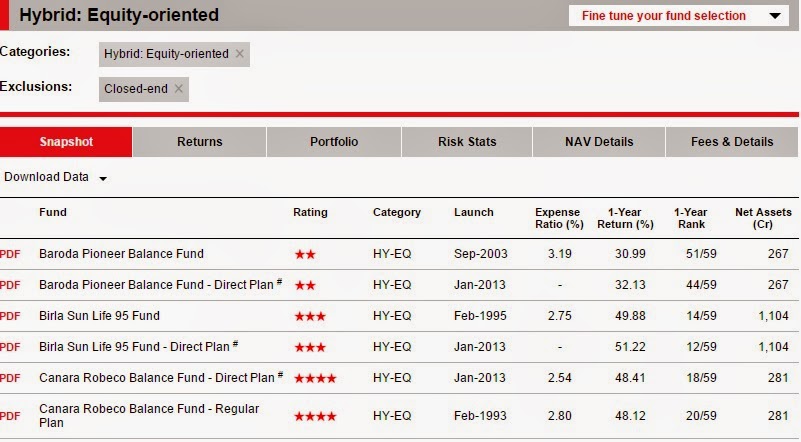Open PDF for Birla Sun Life 95 Fund
This screenshot has height=442, width=801.
pyautogui.click(x=9, y=316)
